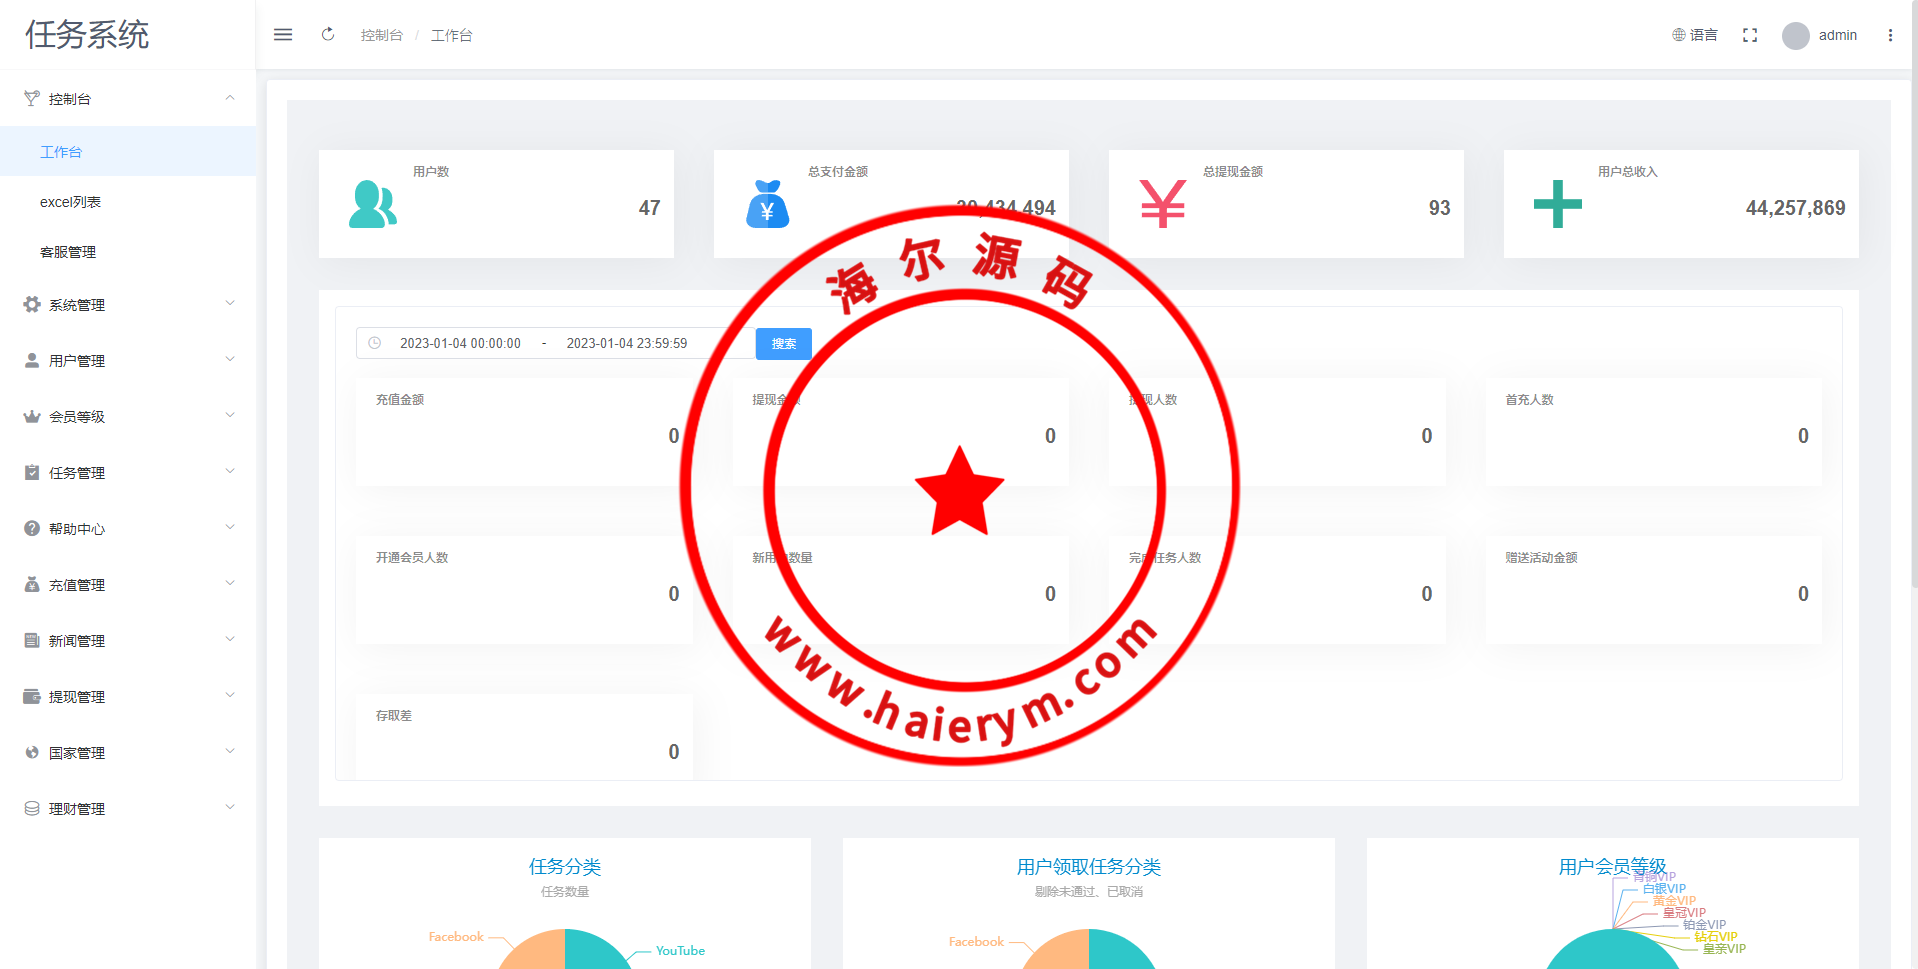Open the 语言 language selector
This screenshot has height=969, width=1918.
coord(1695,35)
